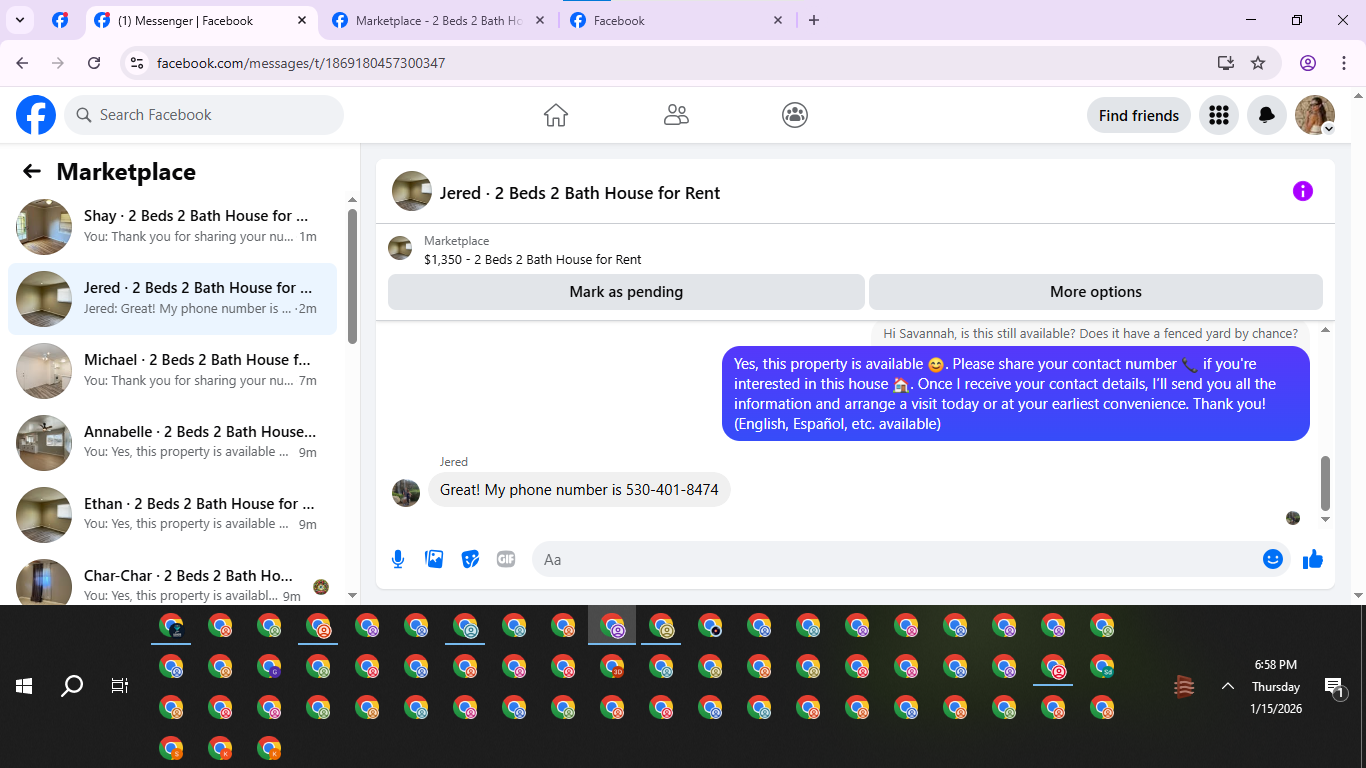Go back using the Marketplace arrow
This screenshot has width=1366, height=768.
32,171
